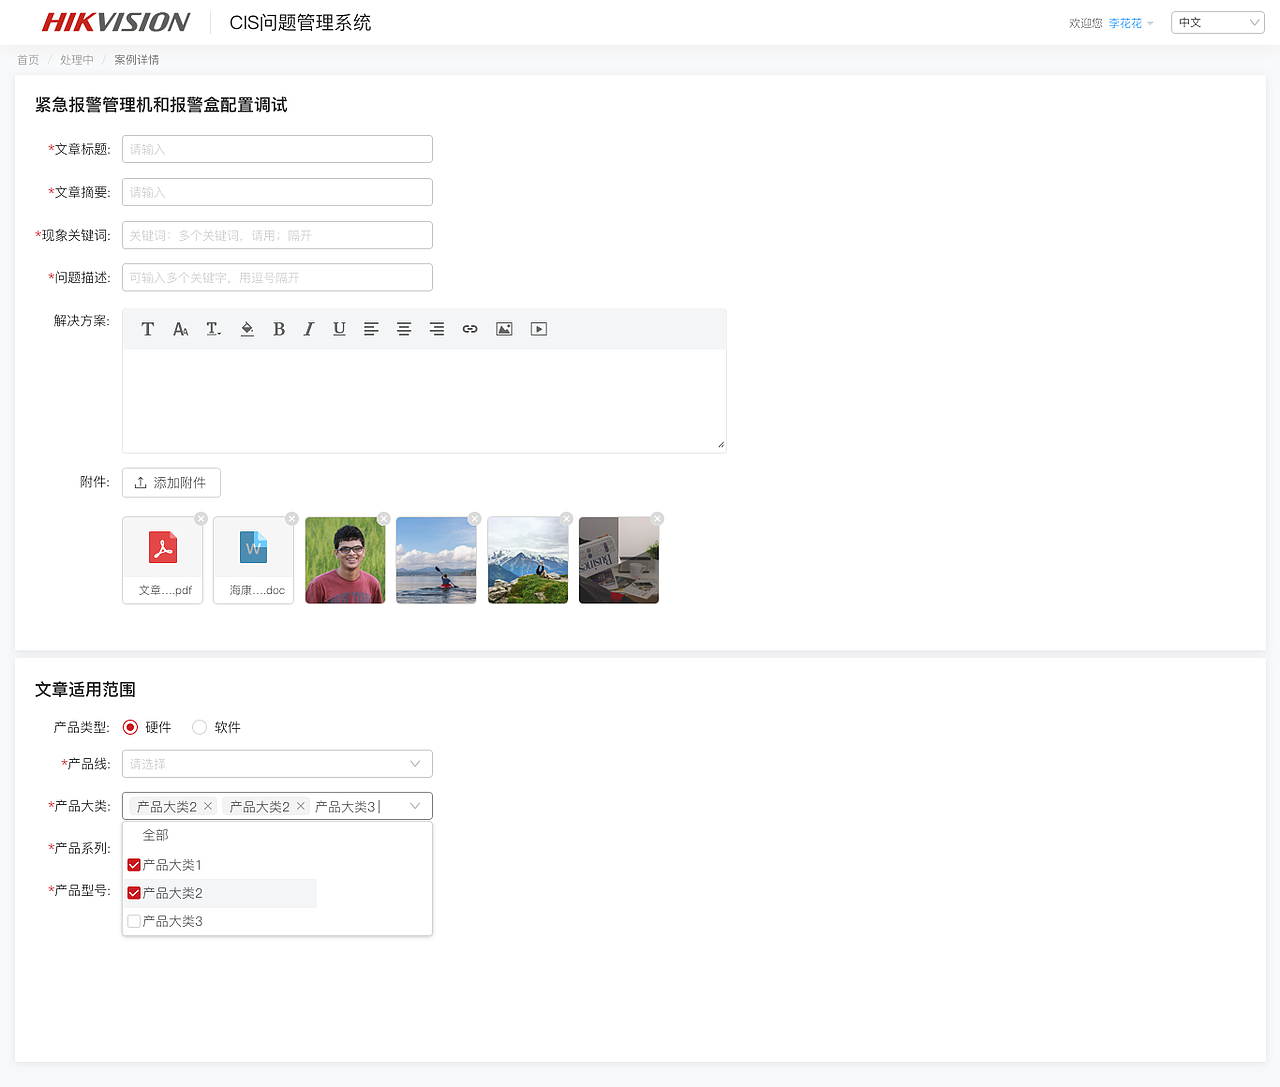Screen dimensions: 1280x1087
Task: Open the text highlight color picker
Action: (x=247, y=328)
